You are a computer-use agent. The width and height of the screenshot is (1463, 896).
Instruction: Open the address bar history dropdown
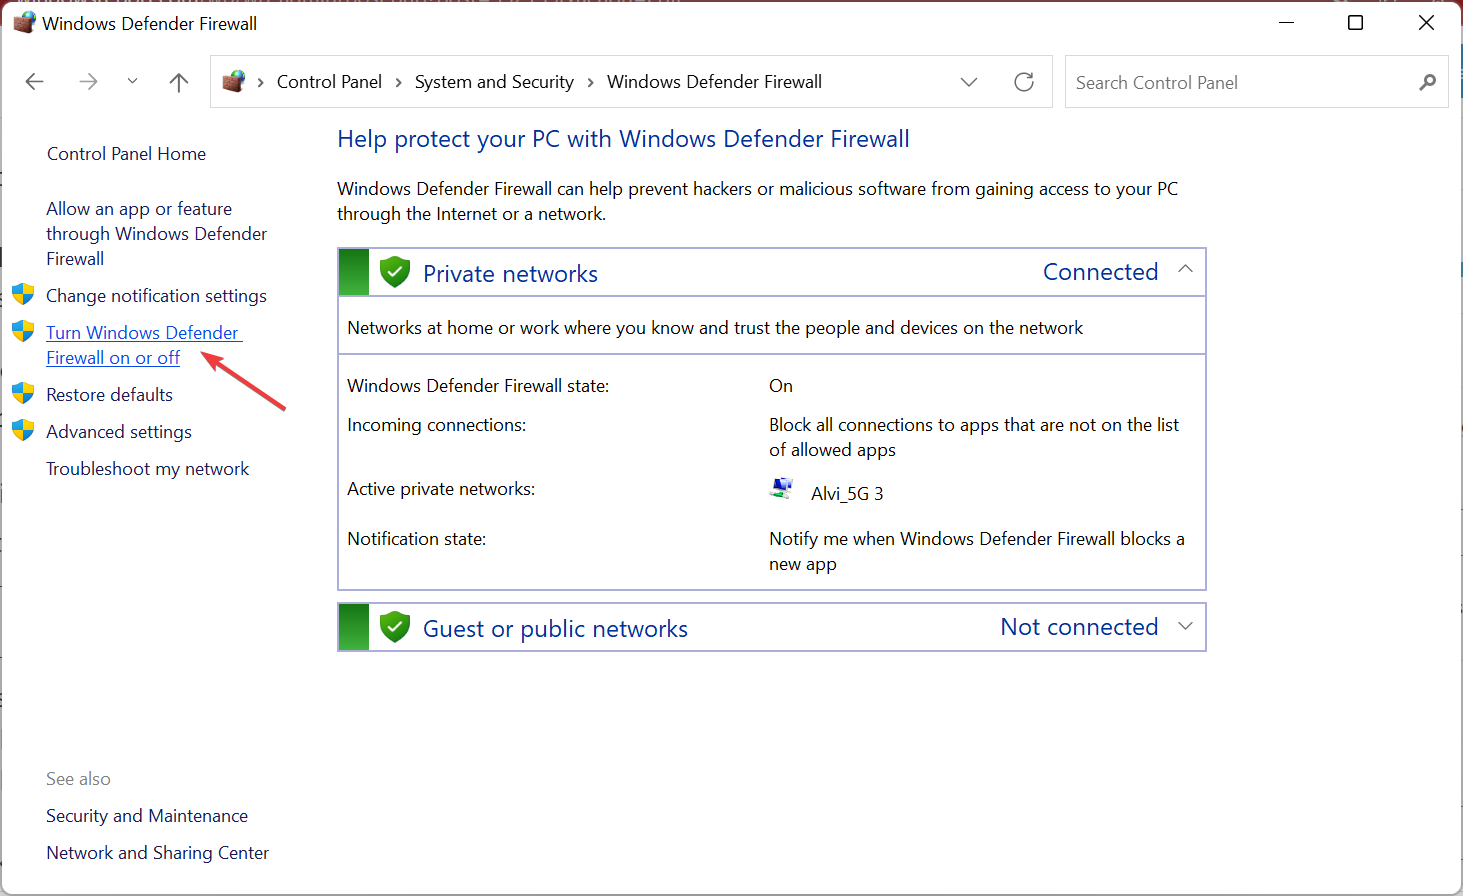(969, 82)
